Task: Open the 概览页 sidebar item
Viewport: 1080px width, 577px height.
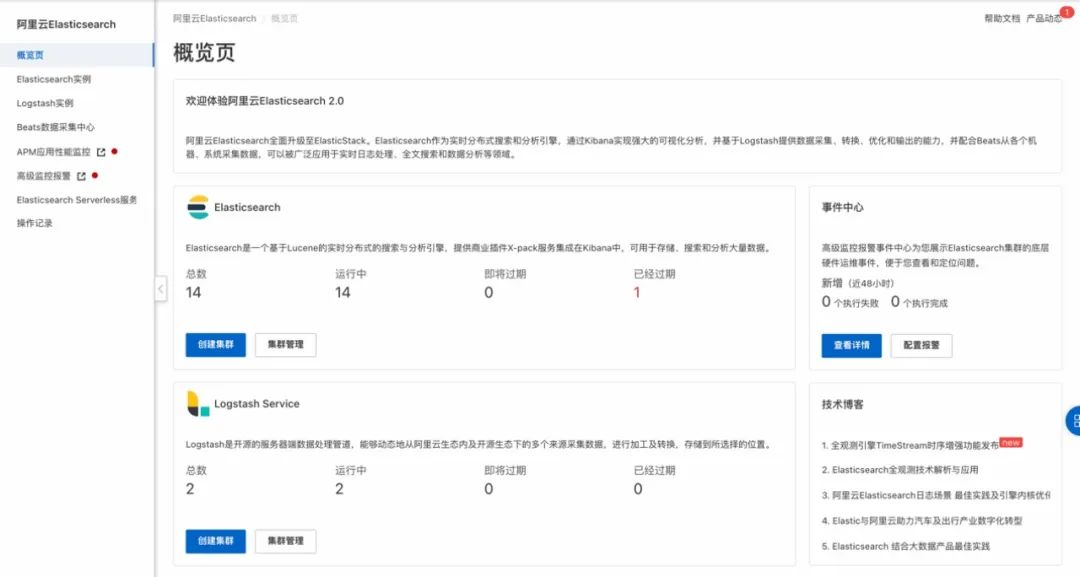Action: point(76,55)
